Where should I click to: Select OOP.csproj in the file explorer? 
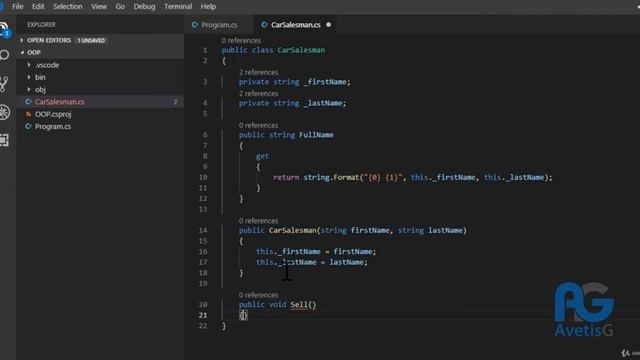tap(100, 114)
